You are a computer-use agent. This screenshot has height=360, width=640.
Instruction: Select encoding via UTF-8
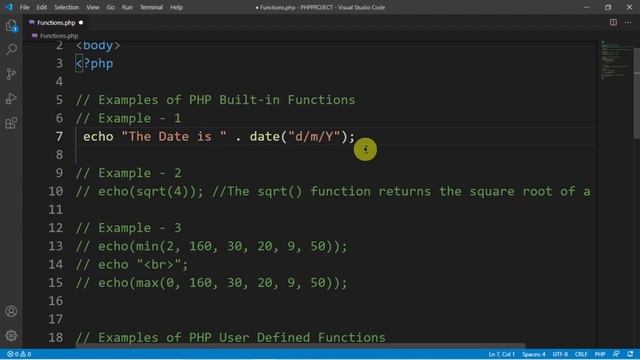point(560,354)
